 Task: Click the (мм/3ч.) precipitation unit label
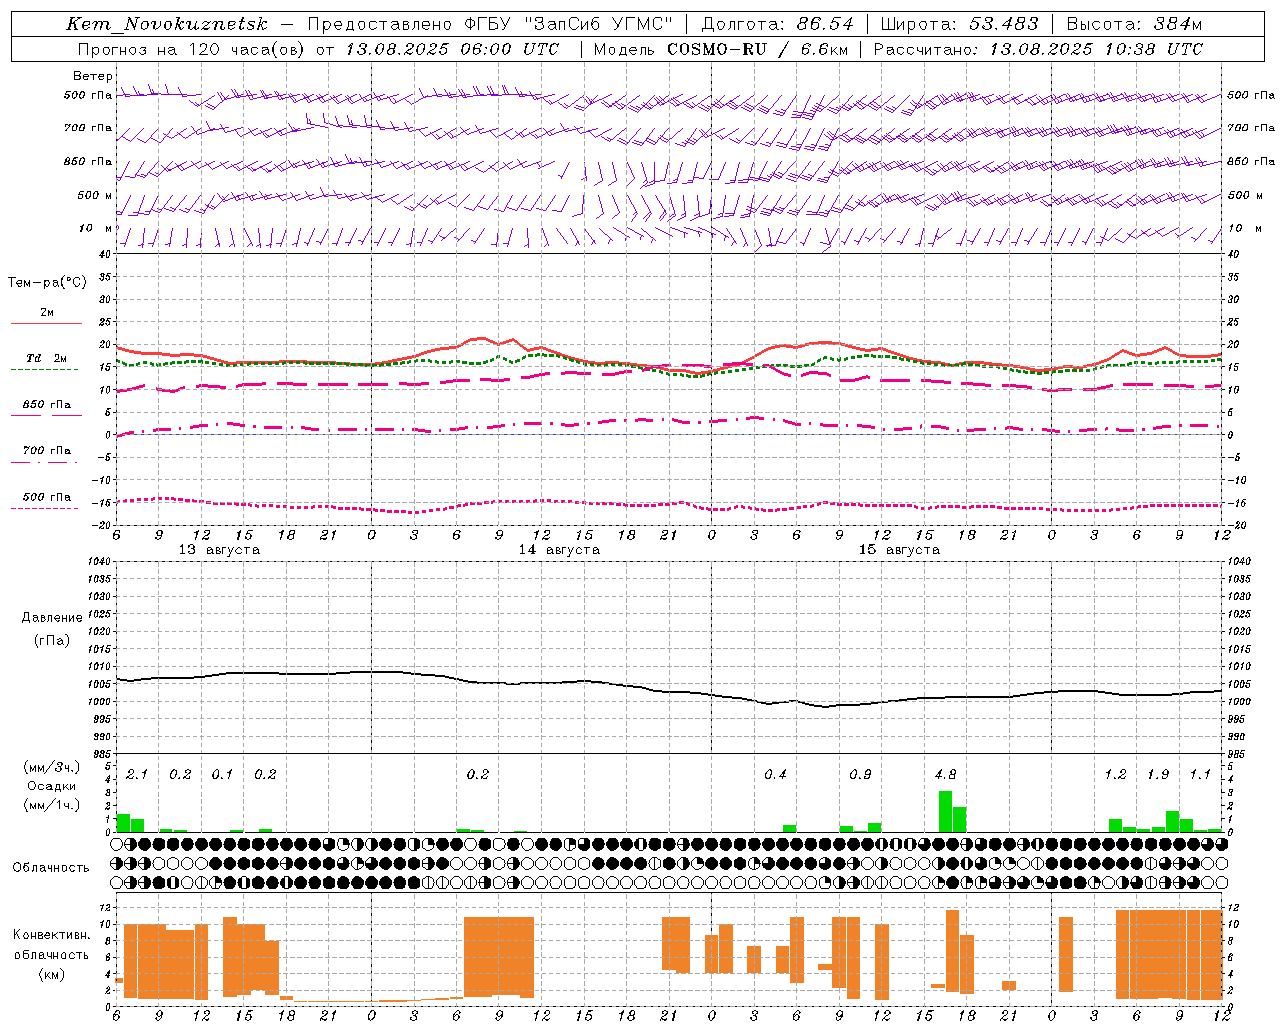[x=51, y=768]
